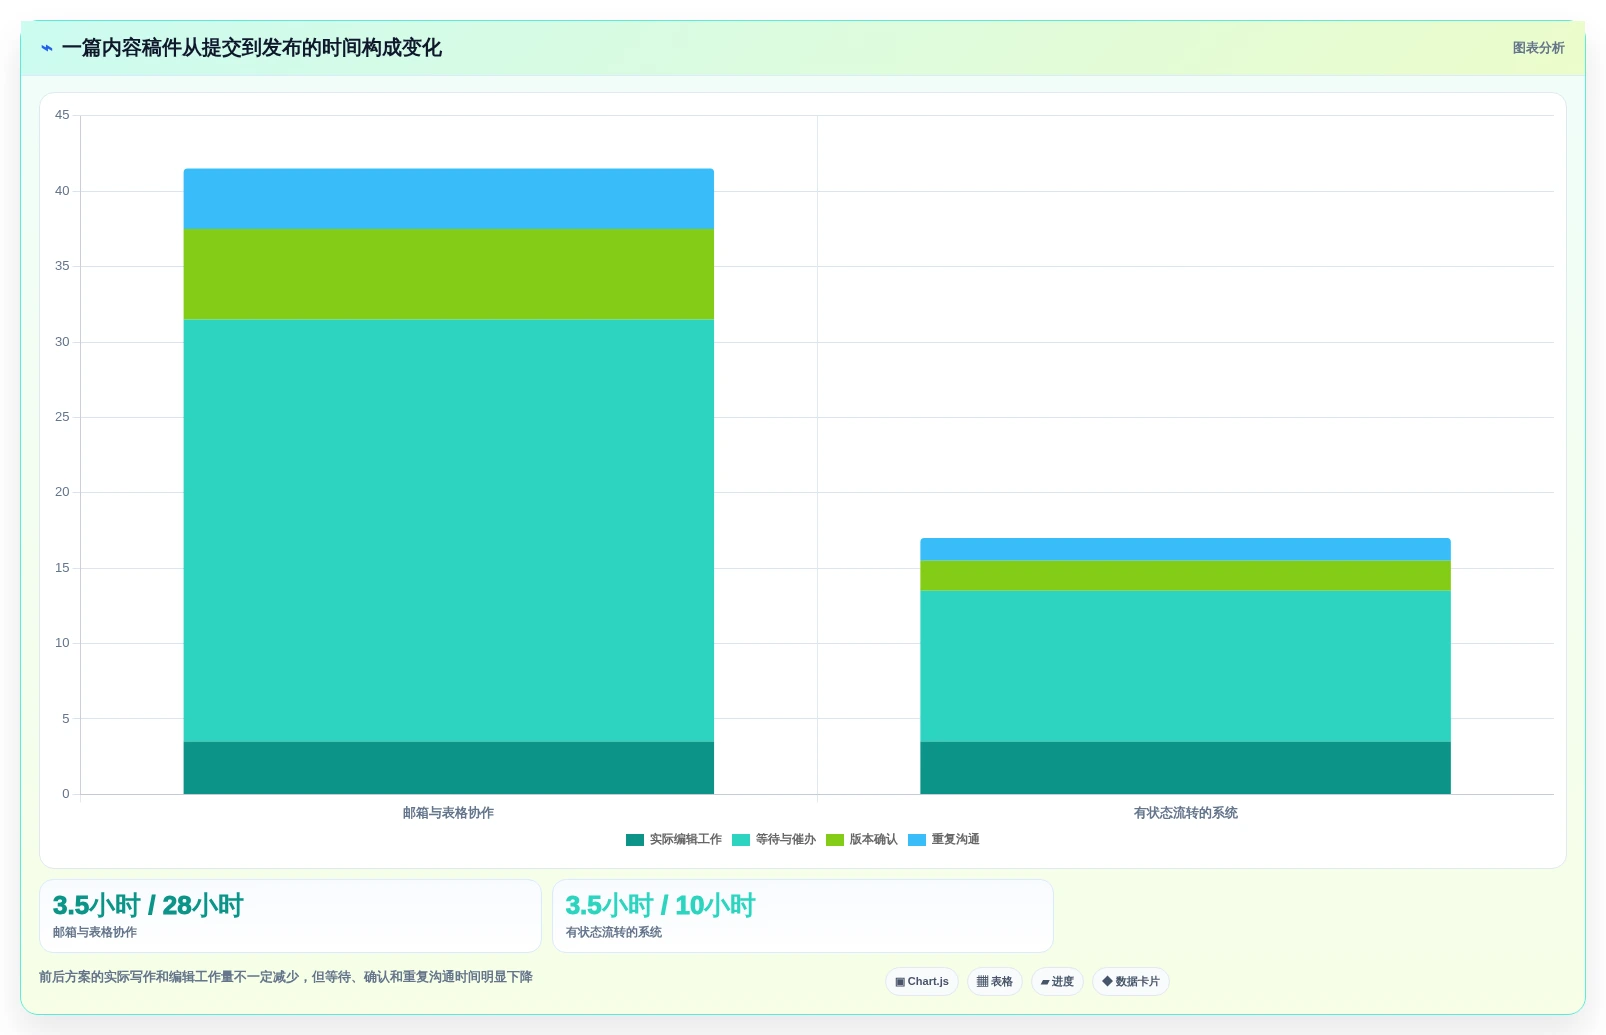Select the 数据卡片 tag chip
The image size is (1606, 1035).
pyautogui.click(x=1131, y=982)
